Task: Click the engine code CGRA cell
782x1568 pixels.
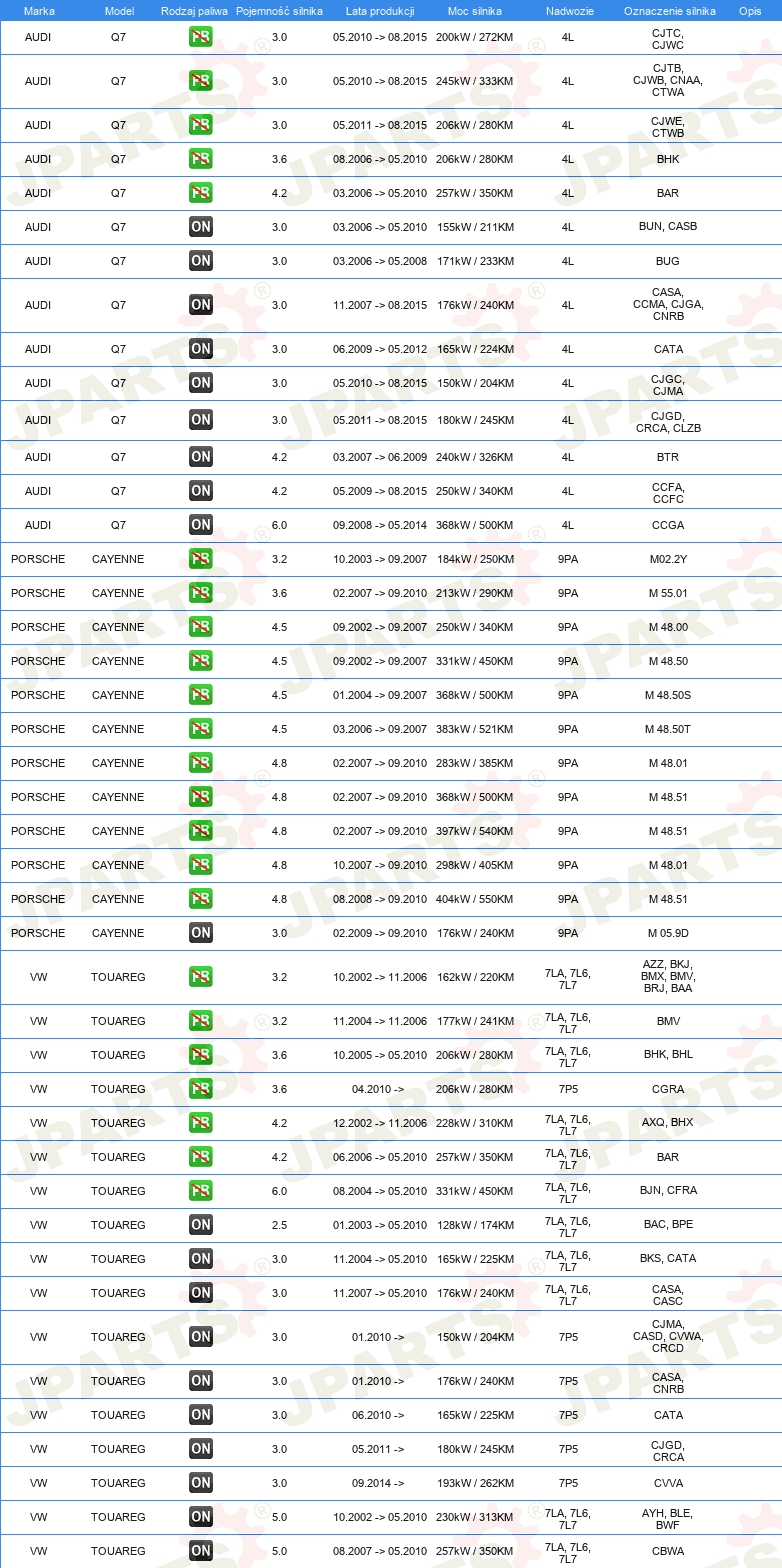Action: (x=668, y=1089)
